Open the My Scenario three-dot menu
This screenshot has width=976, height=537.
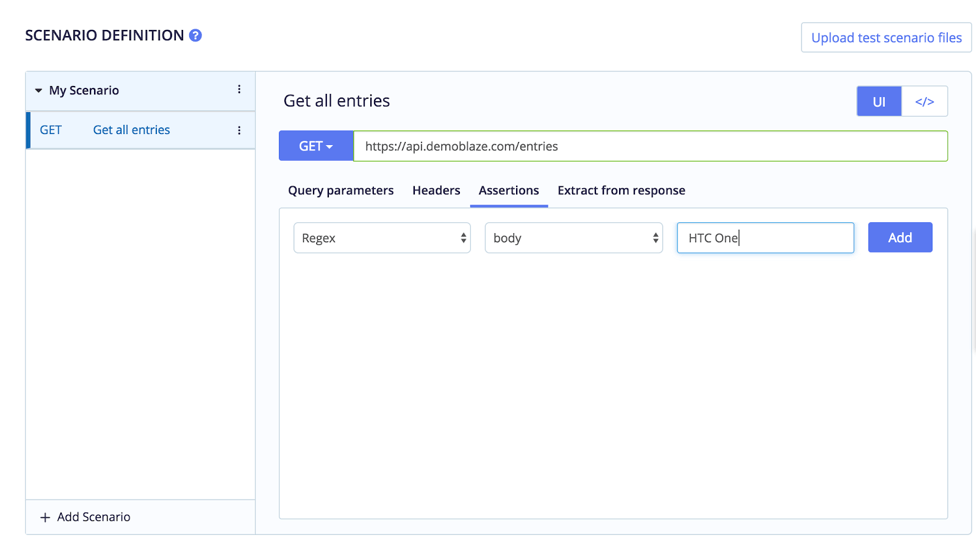tap(239, 90)
